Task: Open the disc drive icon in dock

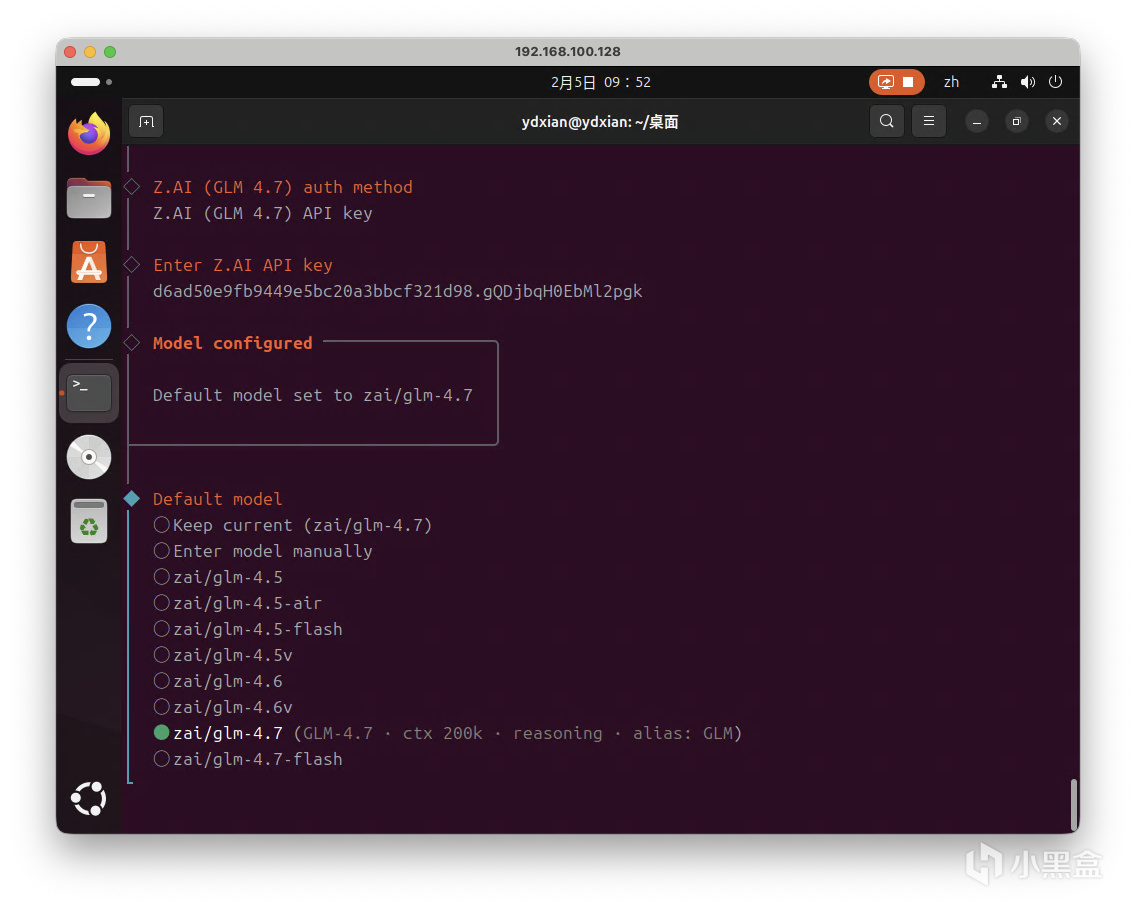Action: (x=89, y=457)
